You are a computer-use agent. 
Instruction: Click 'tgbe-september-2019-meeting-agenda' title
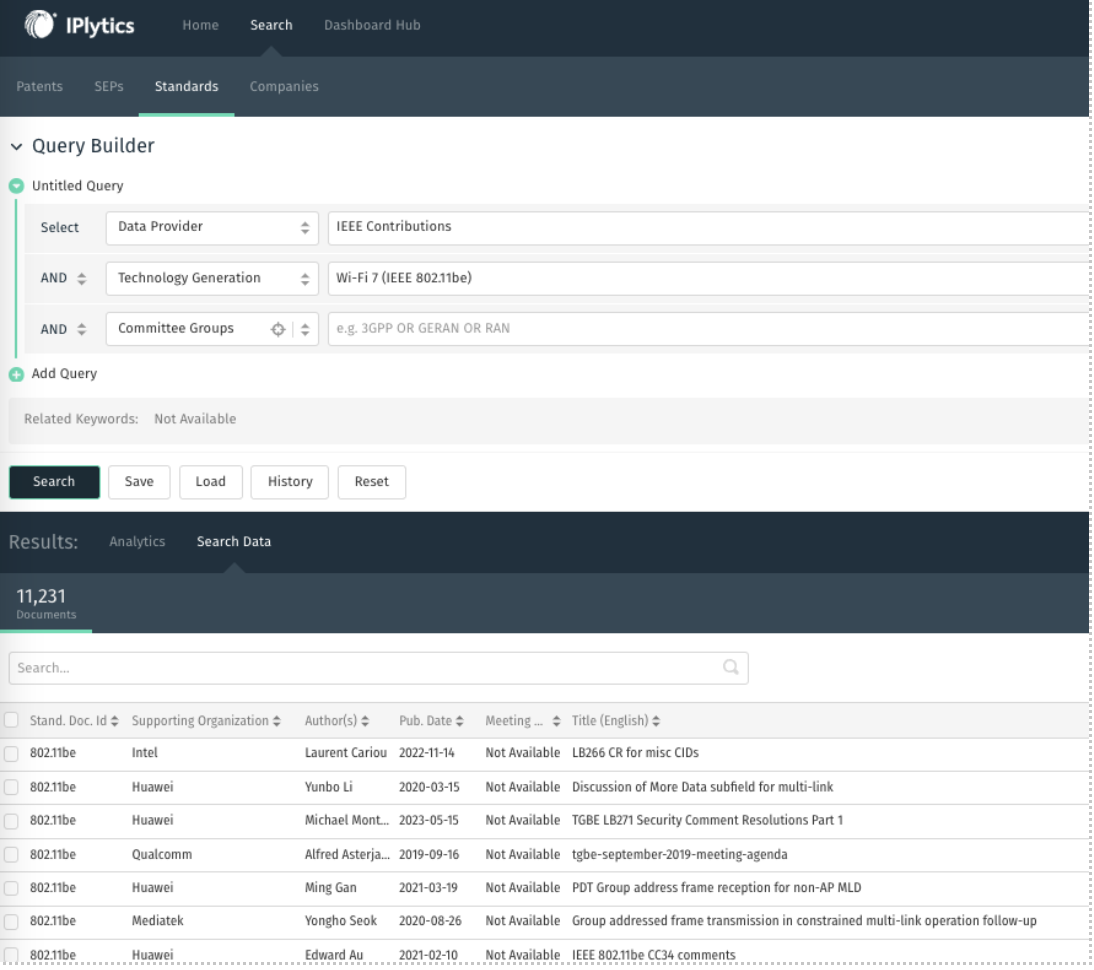[679, 855]
